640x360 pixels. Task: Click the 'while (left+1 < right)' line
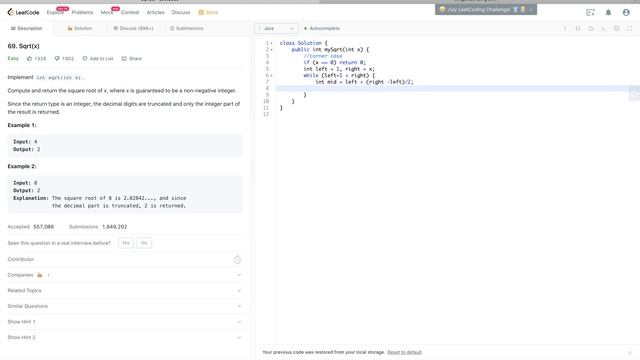coord(339,76)
